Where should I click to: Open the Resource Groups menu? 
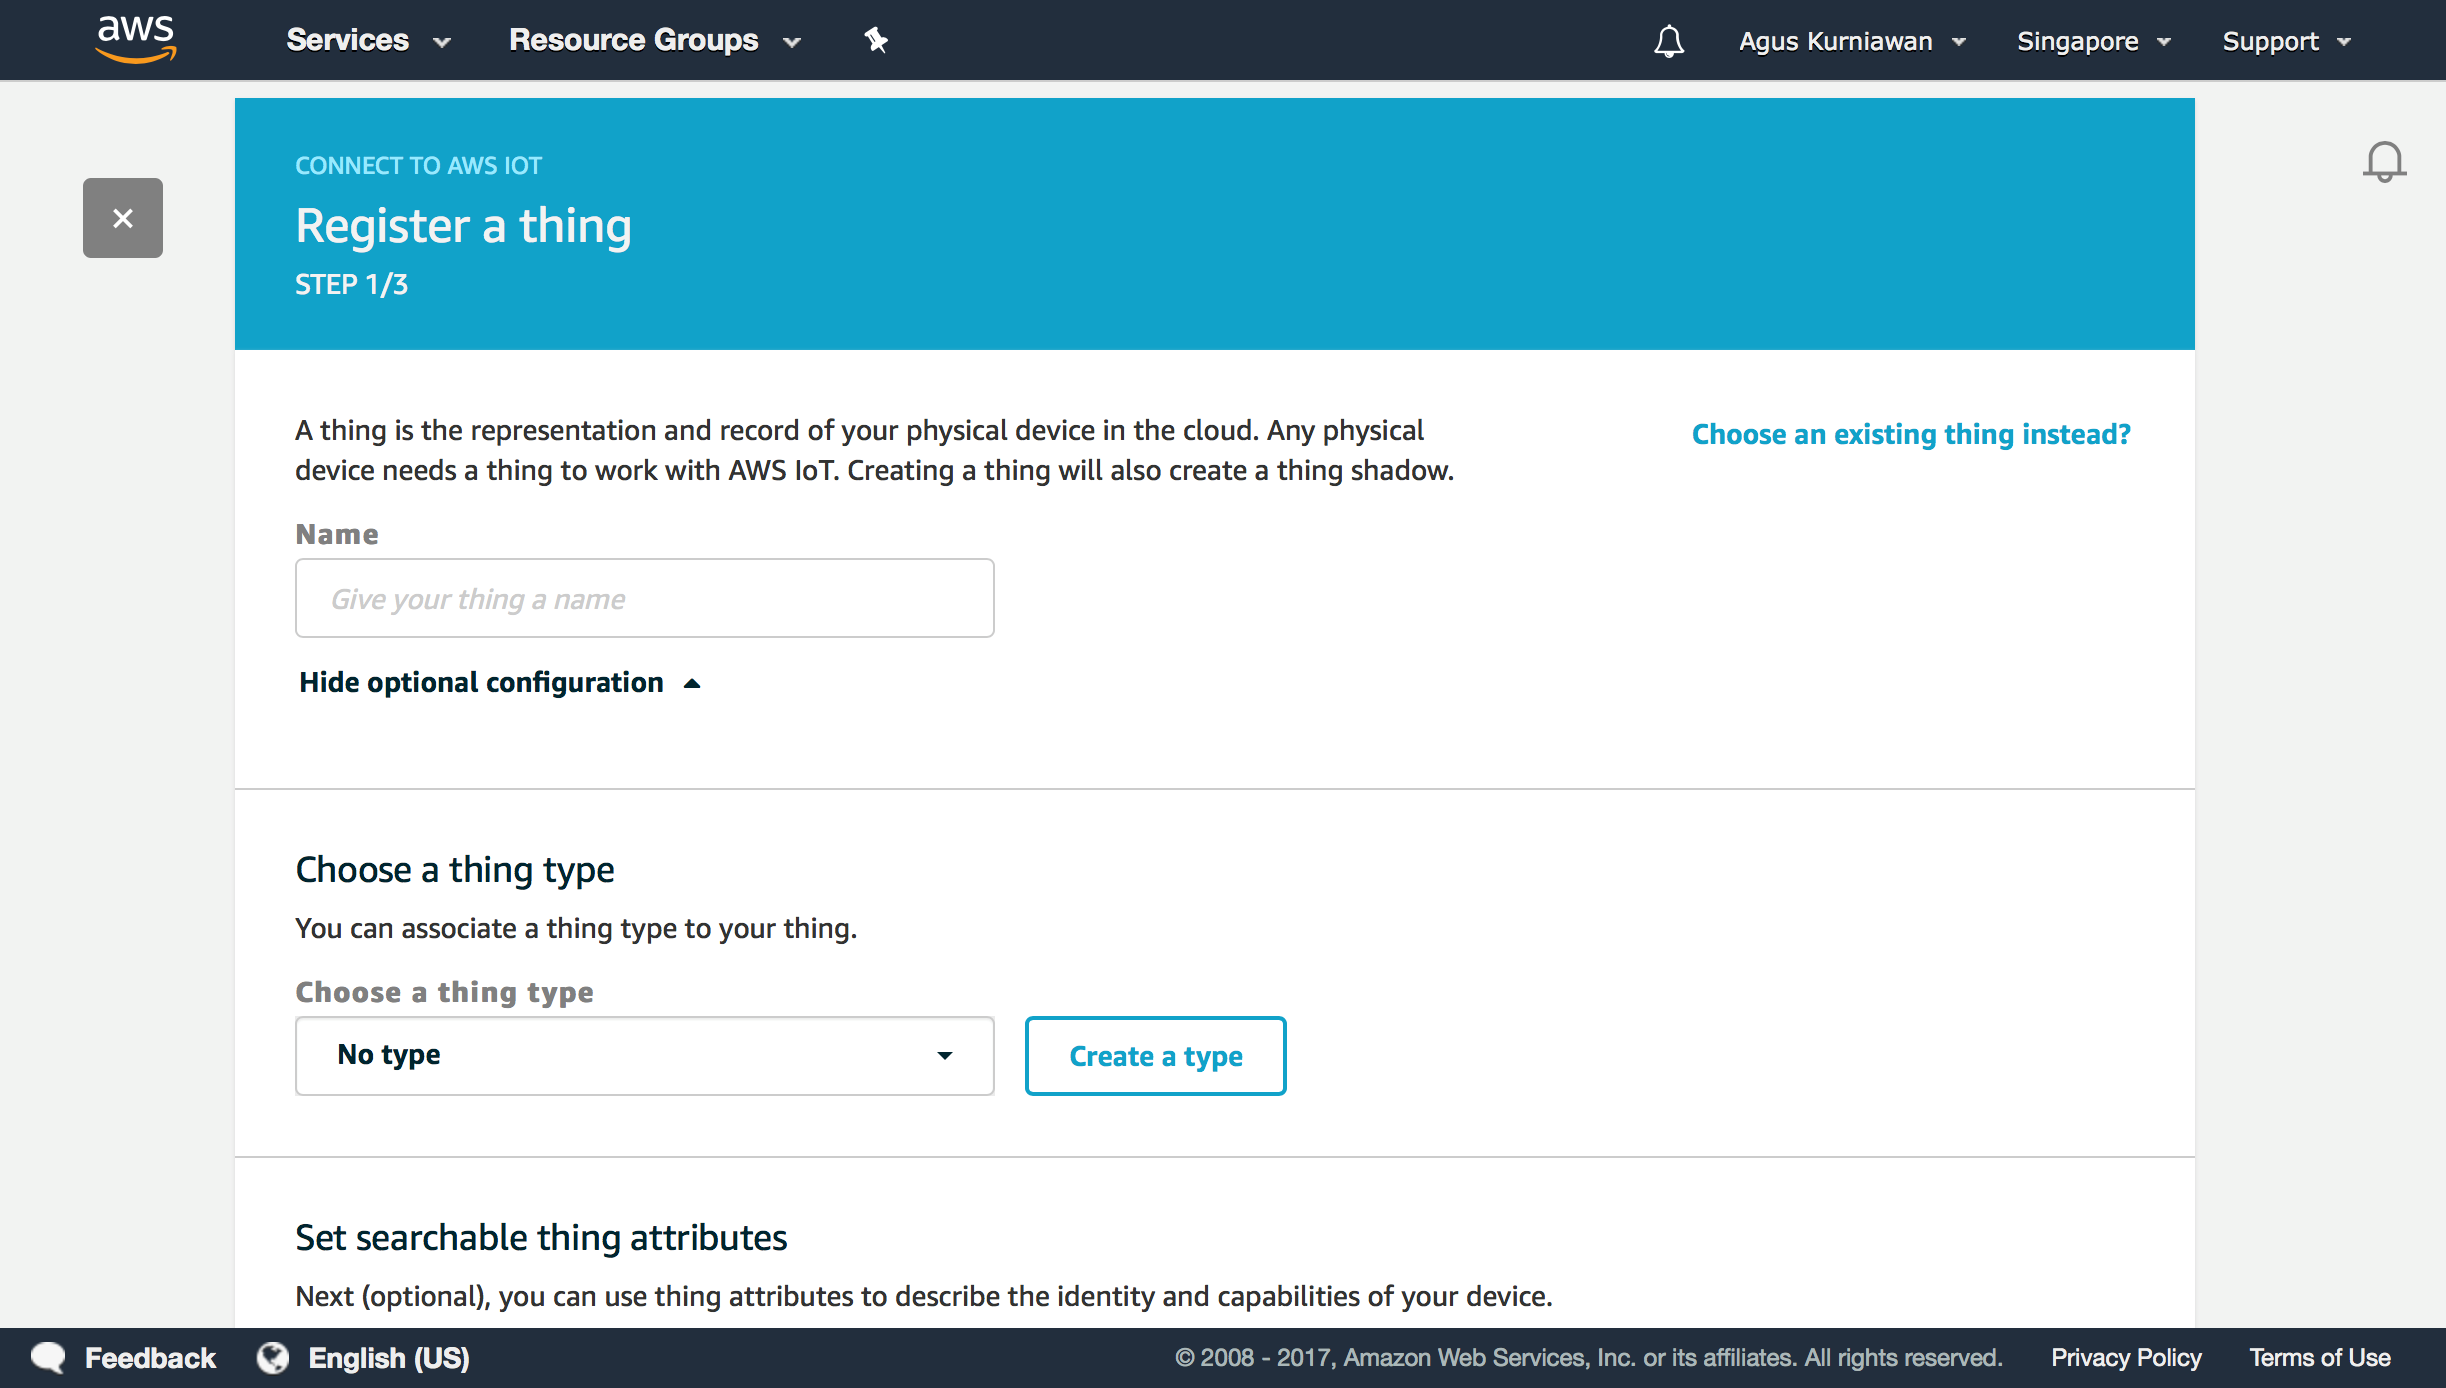pos(655,40)
